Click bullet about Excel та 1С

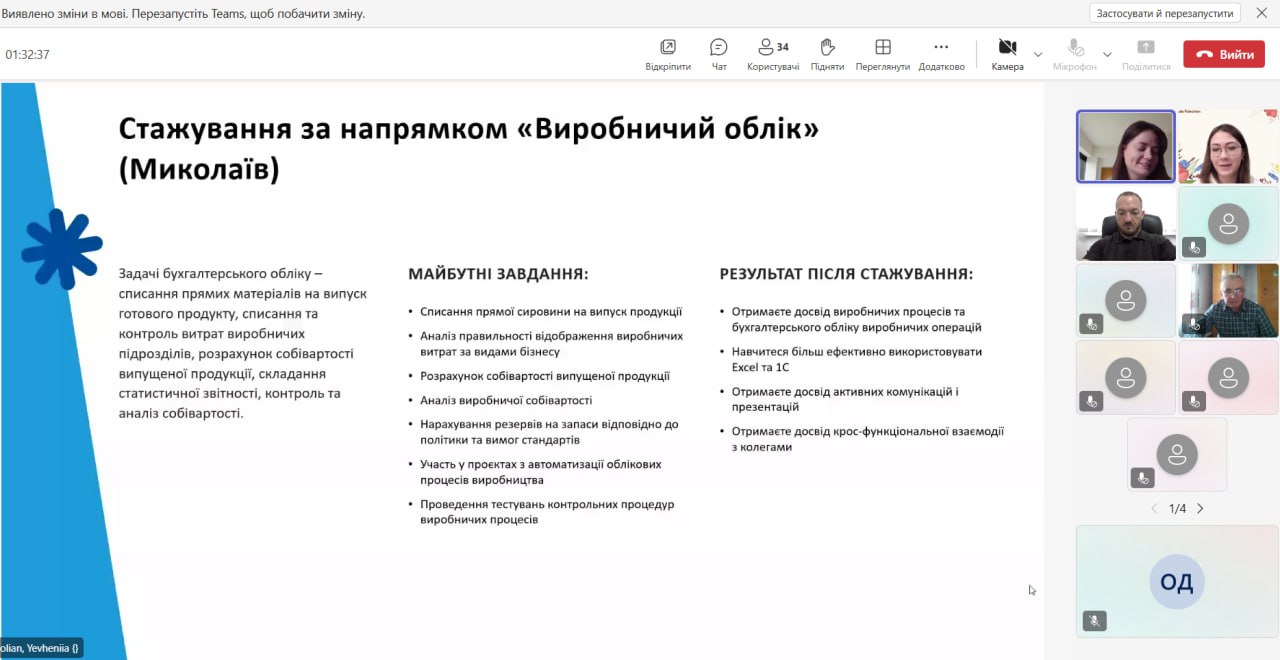857,359
